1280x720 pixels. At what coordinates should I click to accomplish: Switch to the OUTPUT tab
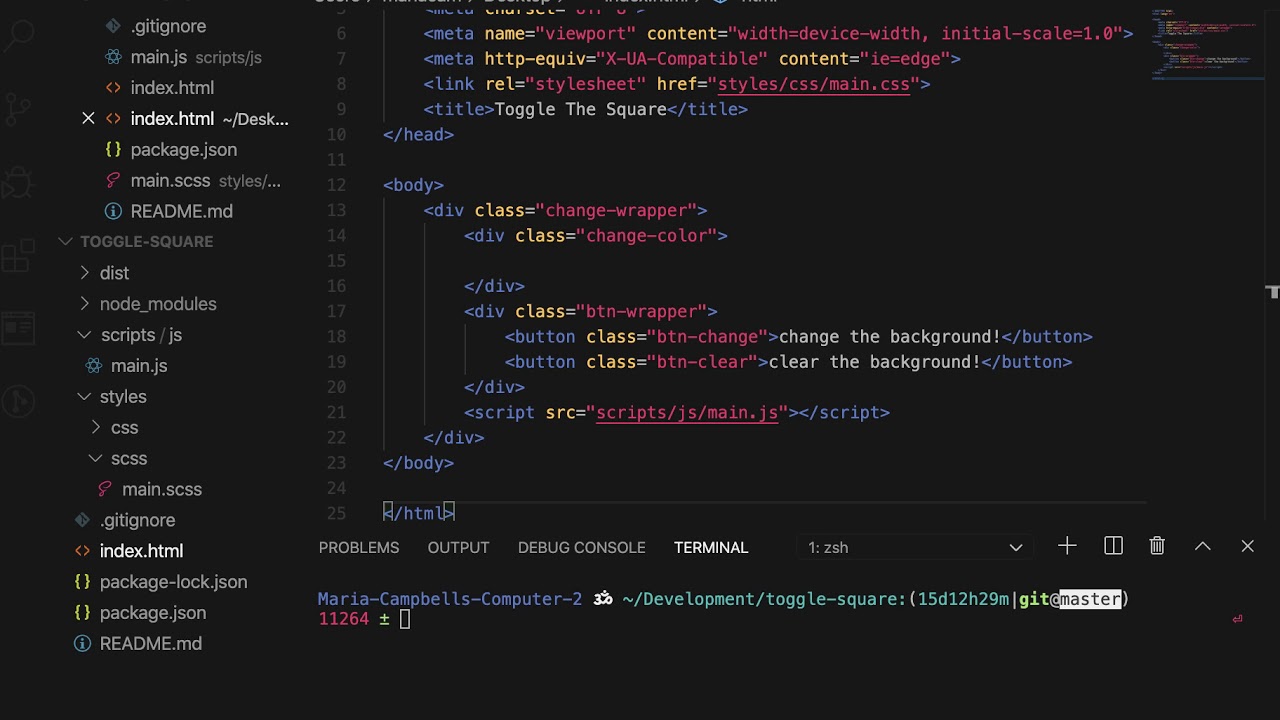458,548
